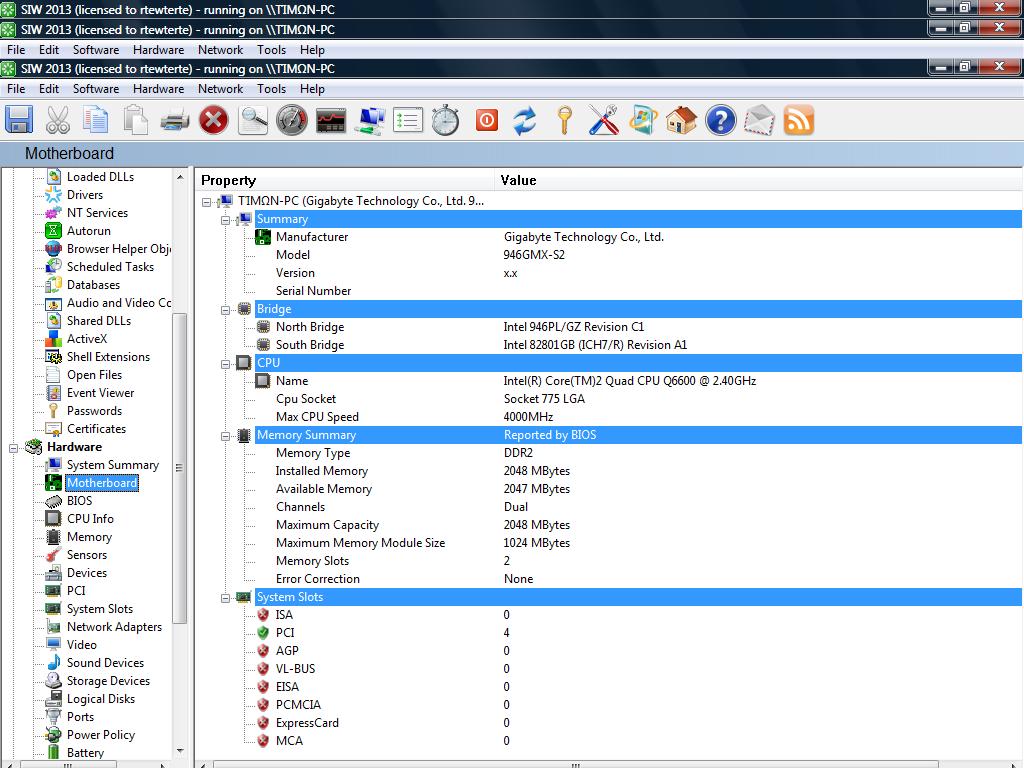Select Storage Devices in the tree

coord(108,680)
